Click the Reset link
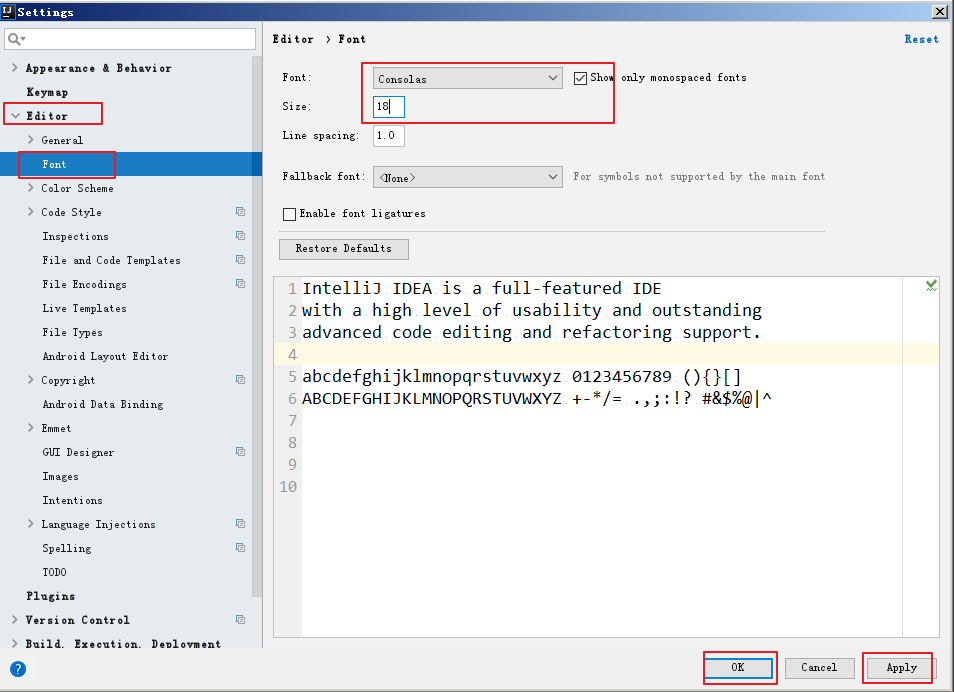954x692 pixels. (921, 39)
